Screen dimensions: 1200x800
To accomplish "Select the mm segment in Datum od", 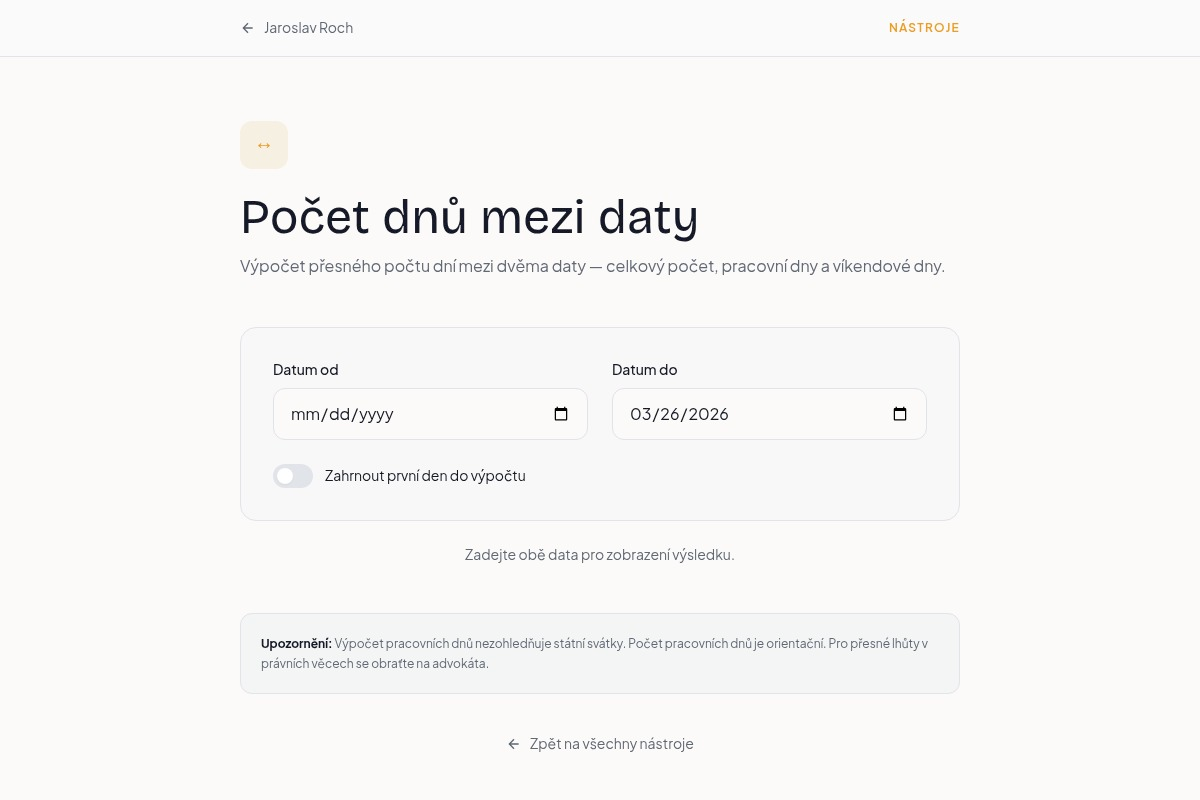I will [304, 414].
